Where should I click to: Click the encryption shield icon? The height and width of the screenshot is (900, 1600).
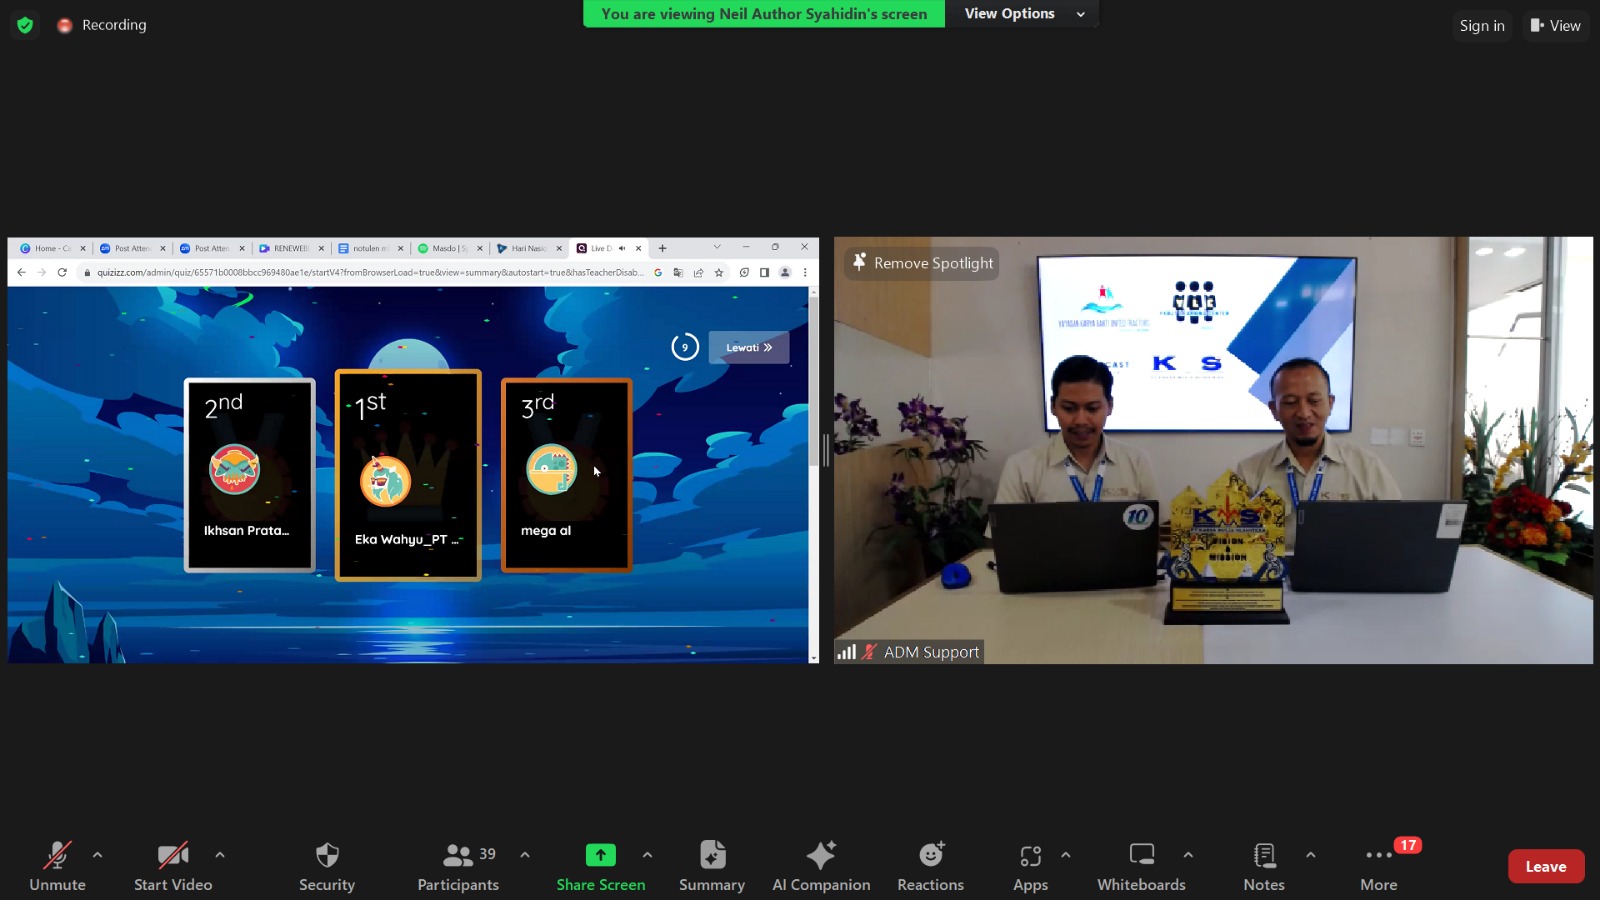[x=25, y=25]
